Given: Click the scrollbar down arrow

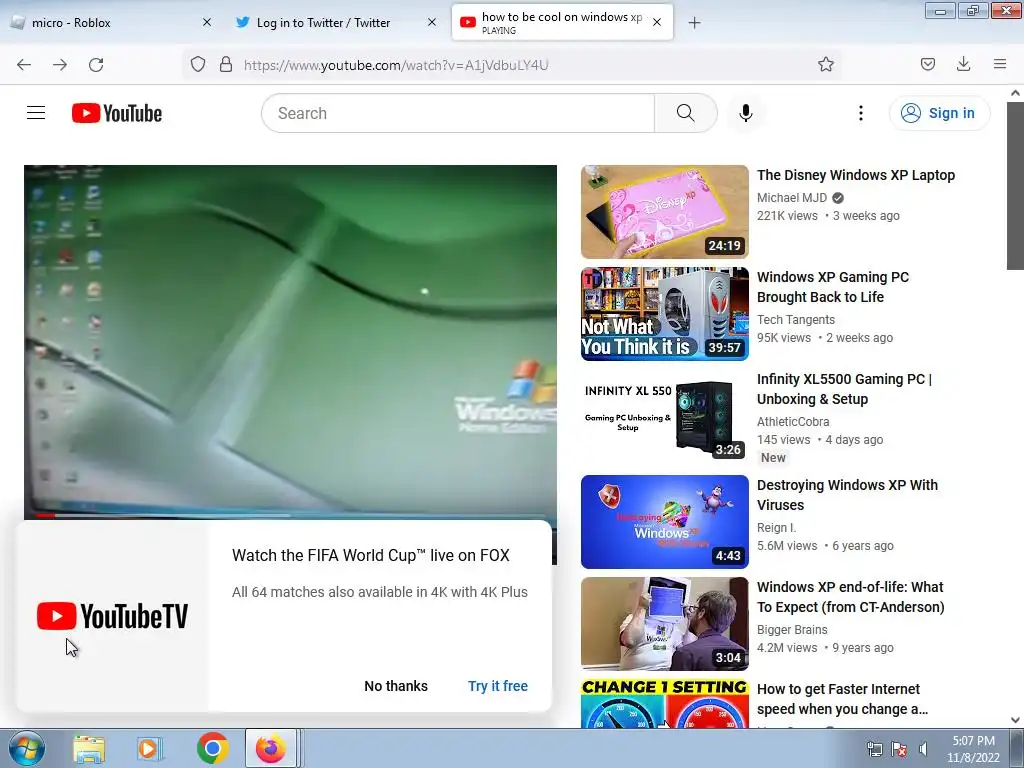Looking at the screenshot, I should coord(1015,720).
